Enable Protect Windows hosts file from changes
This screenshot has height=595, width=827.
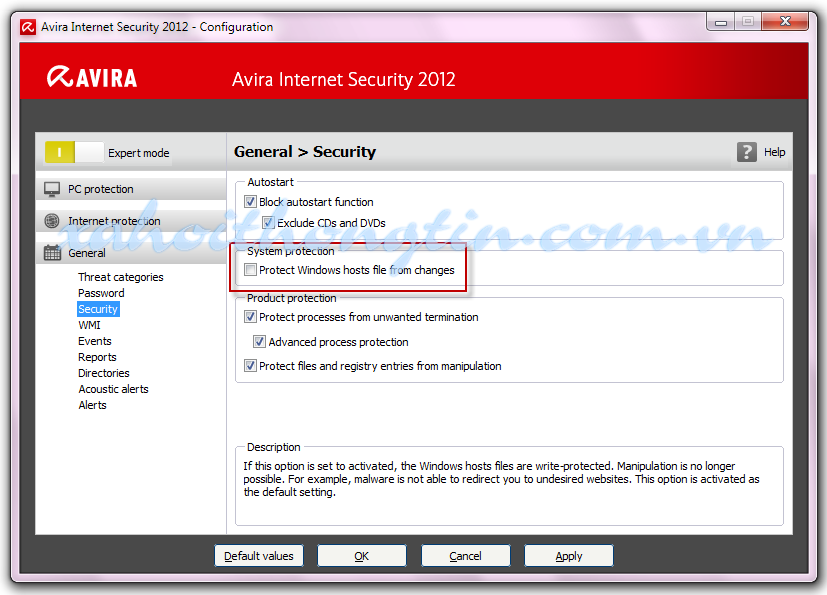pyautogui.click(x=251, y=270)
